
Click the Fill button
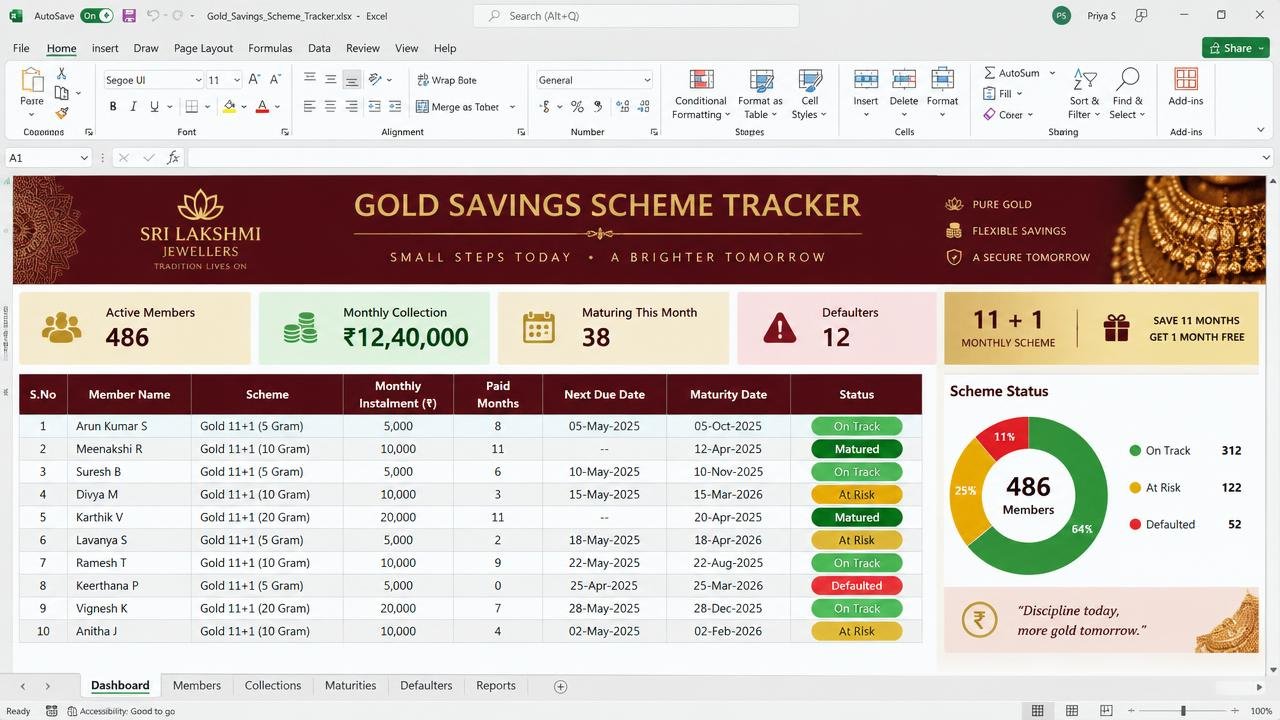click(1003, 94)
